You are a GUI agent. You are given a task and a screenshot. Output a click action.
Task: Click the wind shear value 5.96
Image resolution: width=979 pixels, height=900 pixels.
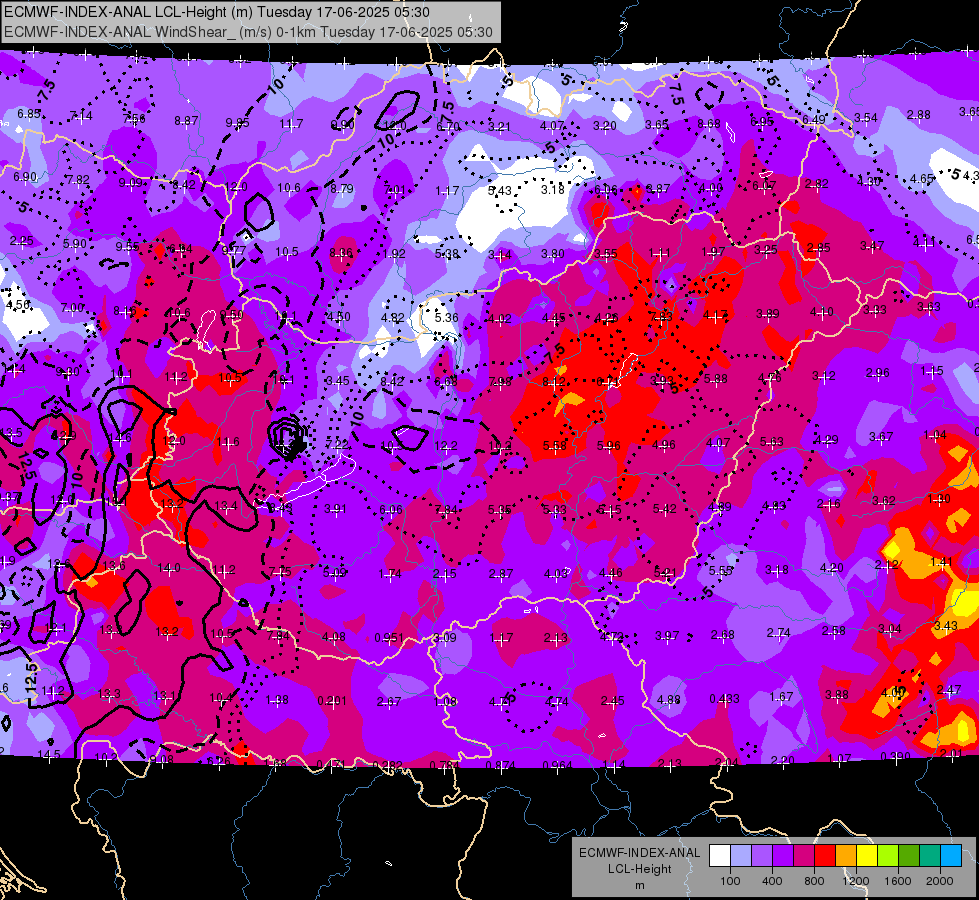pyautogui.click(x=609, y=445)
